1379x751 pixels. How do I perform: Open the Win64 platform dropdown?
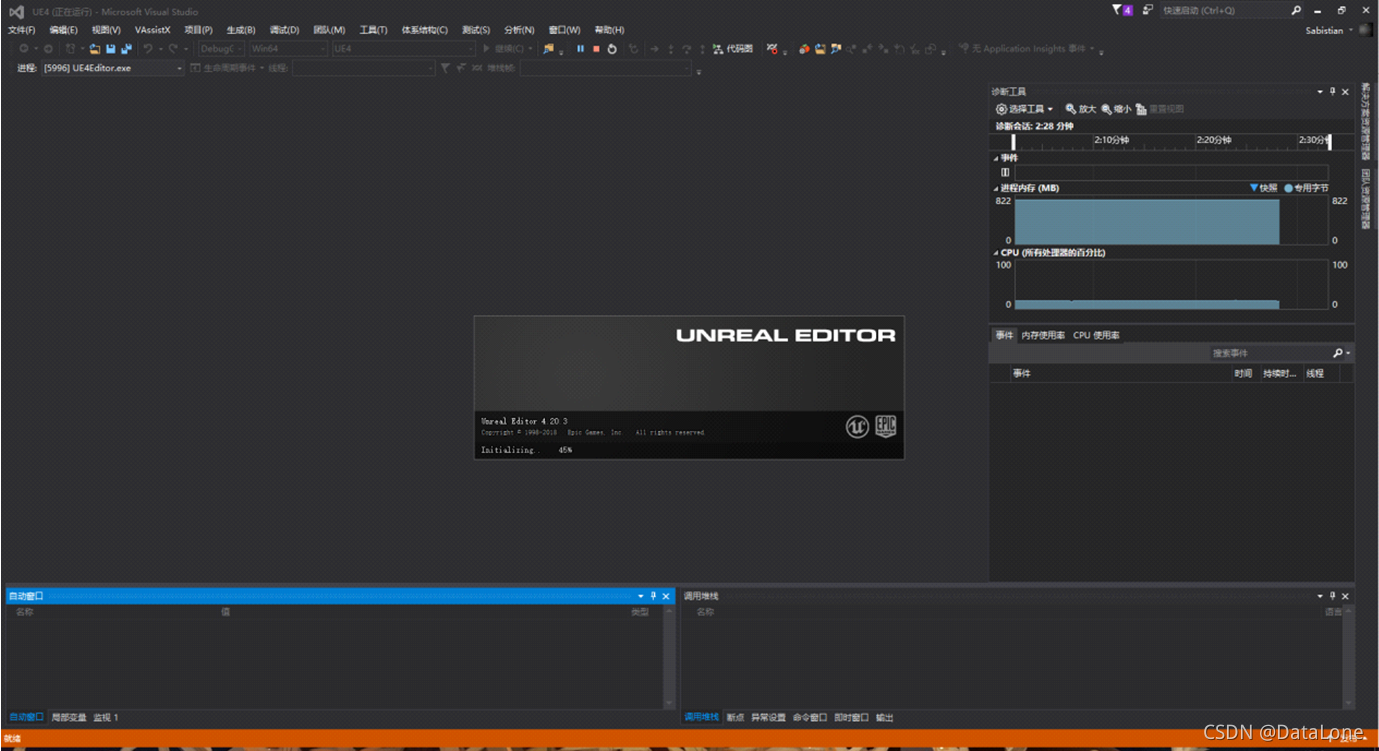tap(288, 49)
